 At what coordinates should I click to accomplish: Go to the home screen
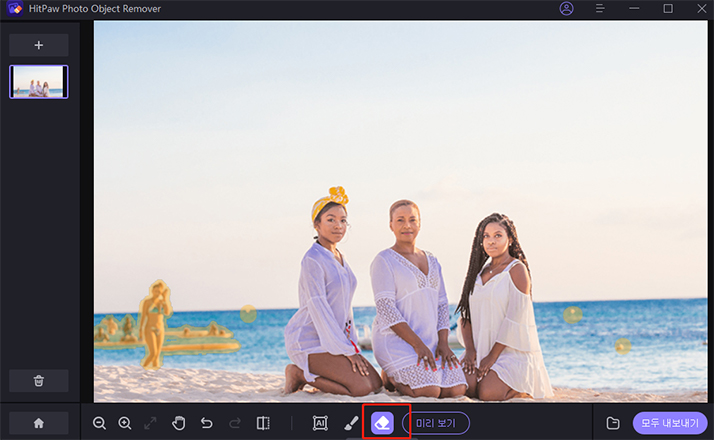coord(39,423)
